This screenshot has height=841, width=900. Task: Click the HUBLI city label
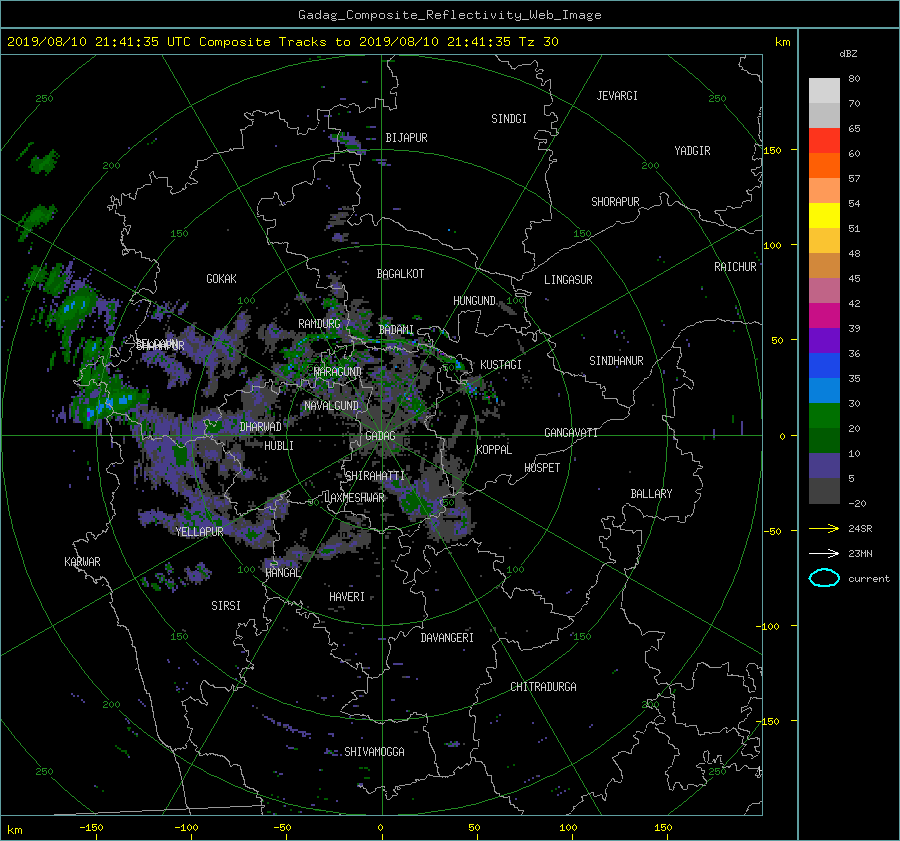pyautogui.click(x=279, y=445)
